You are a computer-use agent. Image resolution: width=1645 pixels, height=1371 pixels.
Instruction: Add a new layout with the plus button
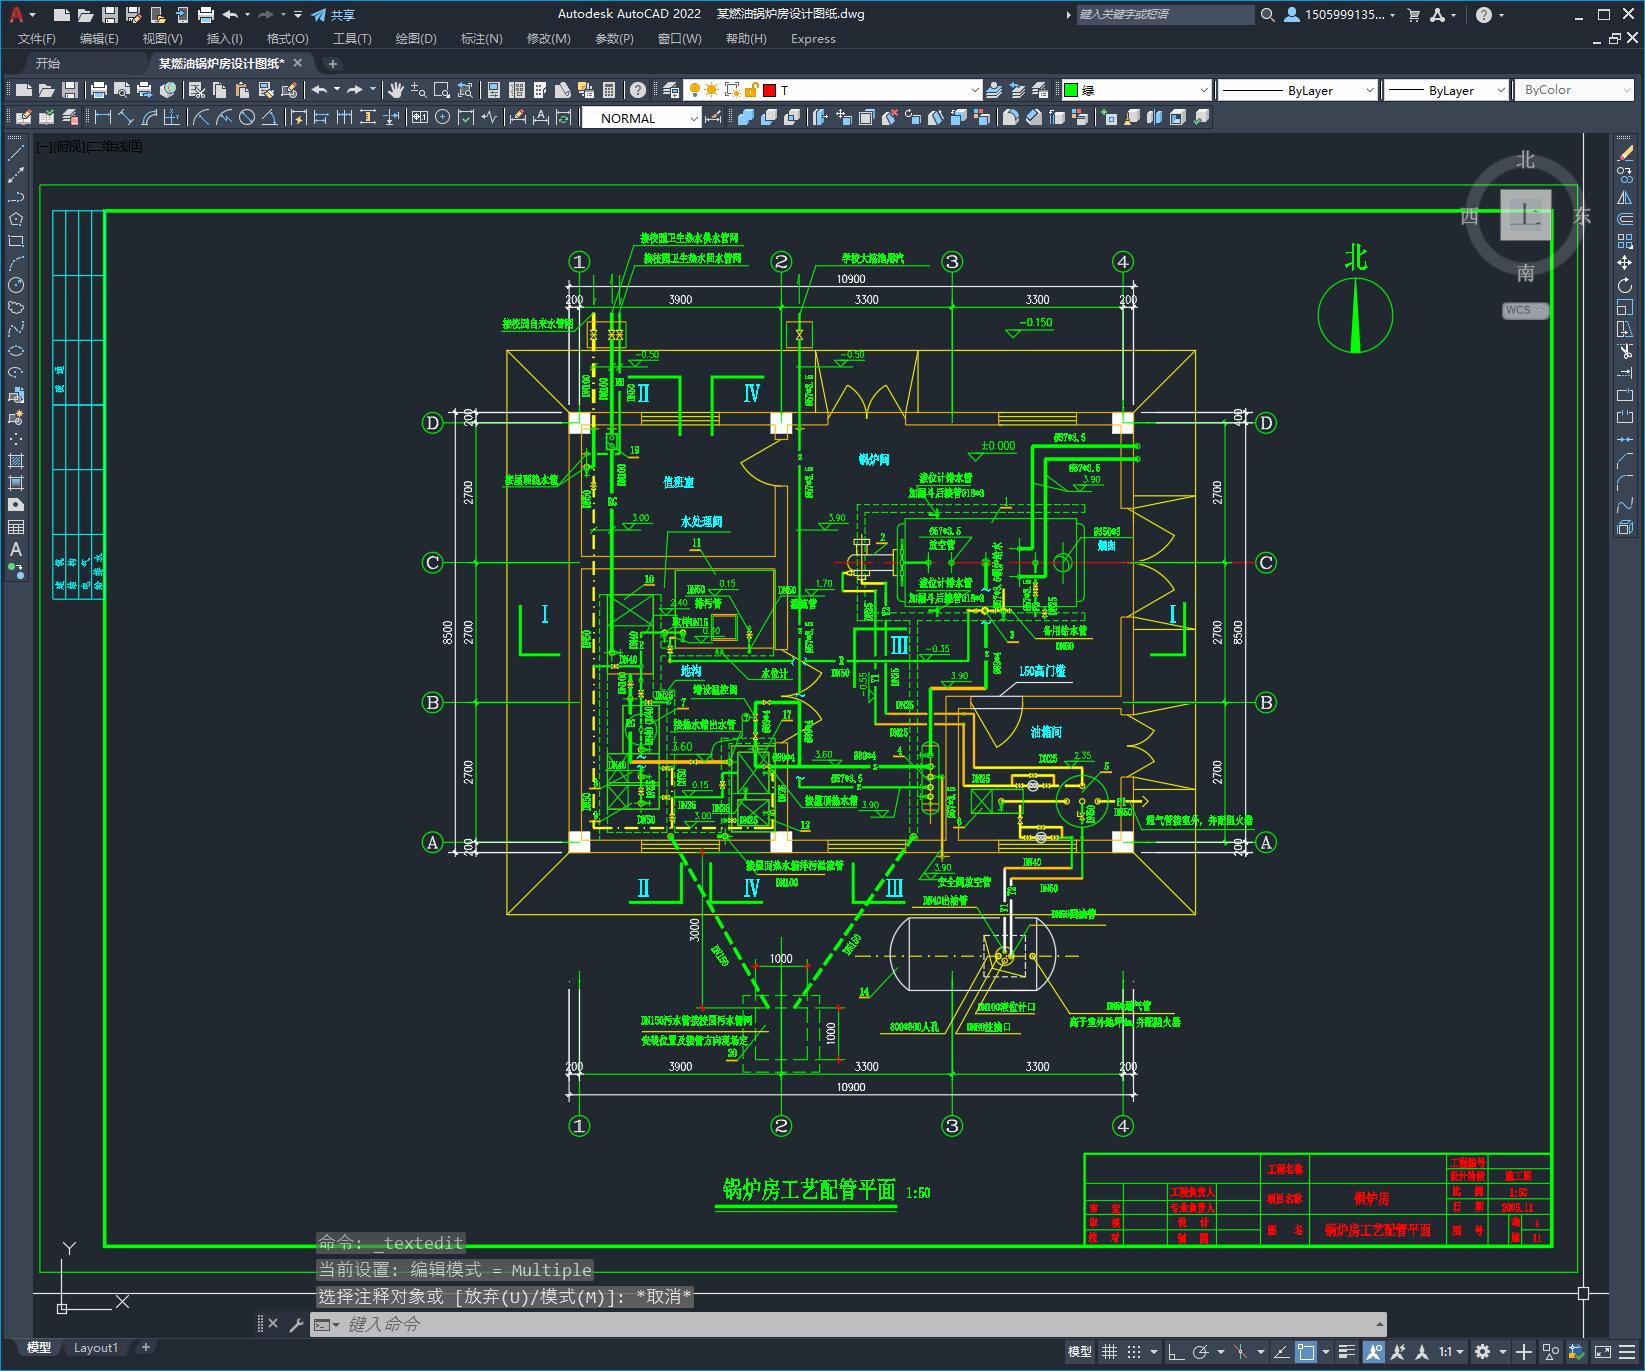pos(145,1348)
